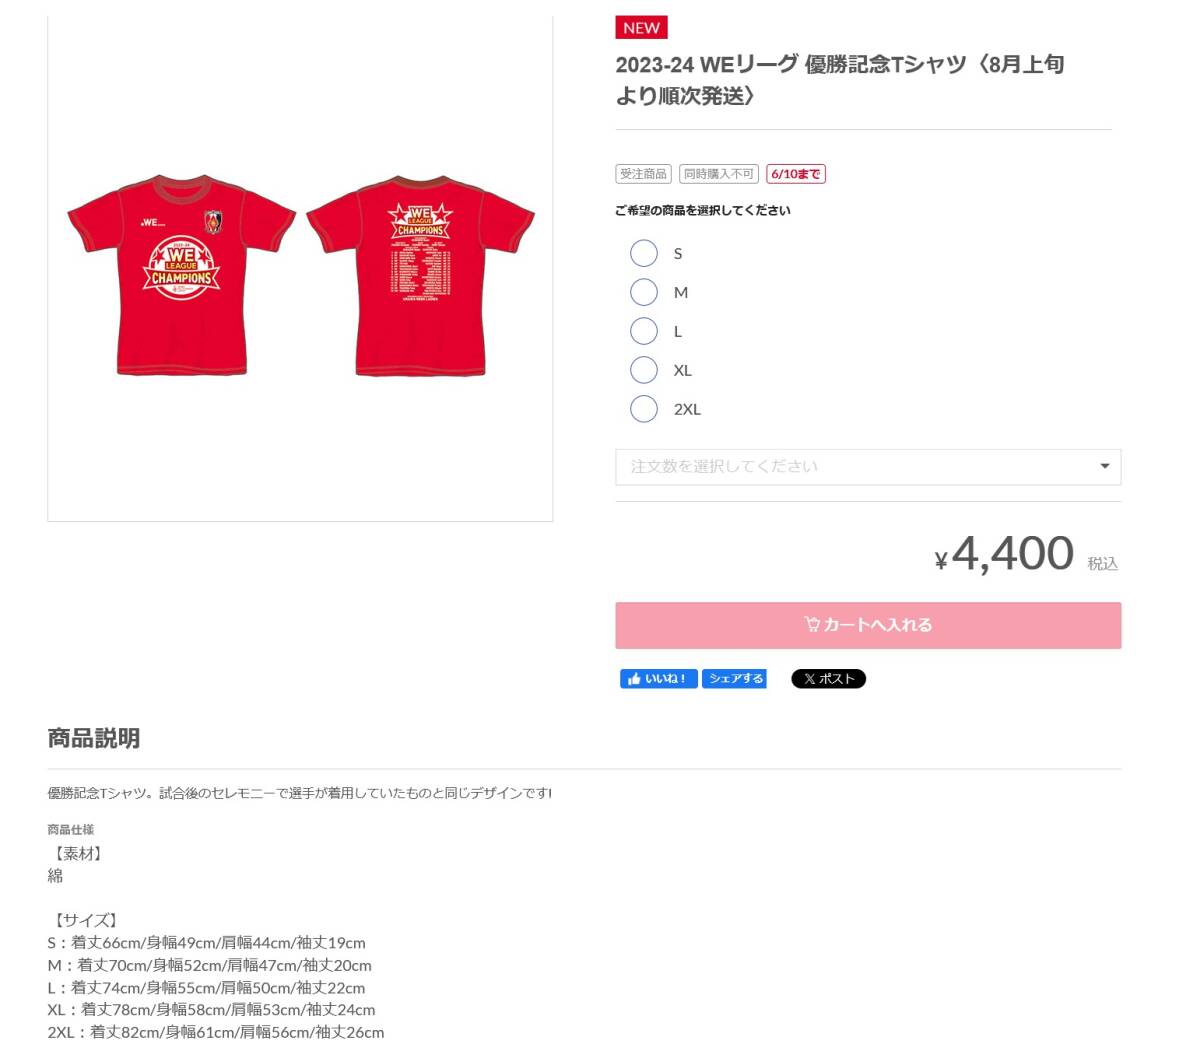Pick the XL size option

644,370
